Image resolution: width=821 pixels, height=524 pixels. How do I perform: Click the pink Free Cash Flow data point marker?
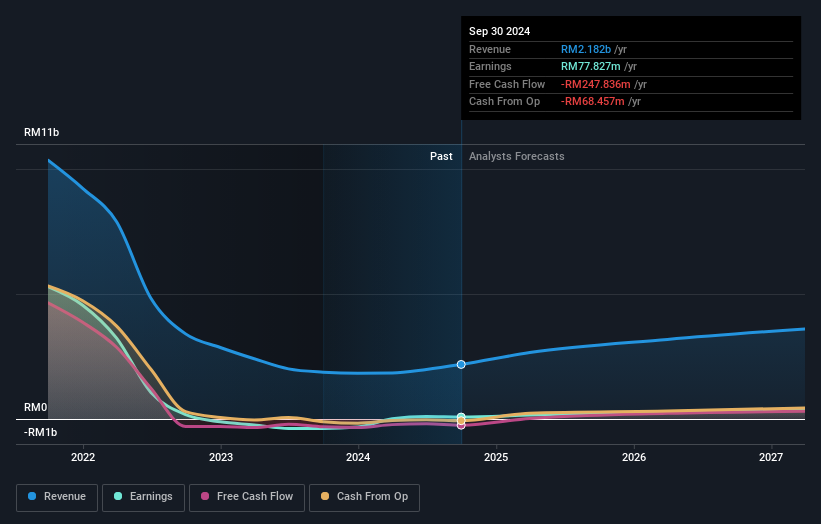click(x=461, y=426)
